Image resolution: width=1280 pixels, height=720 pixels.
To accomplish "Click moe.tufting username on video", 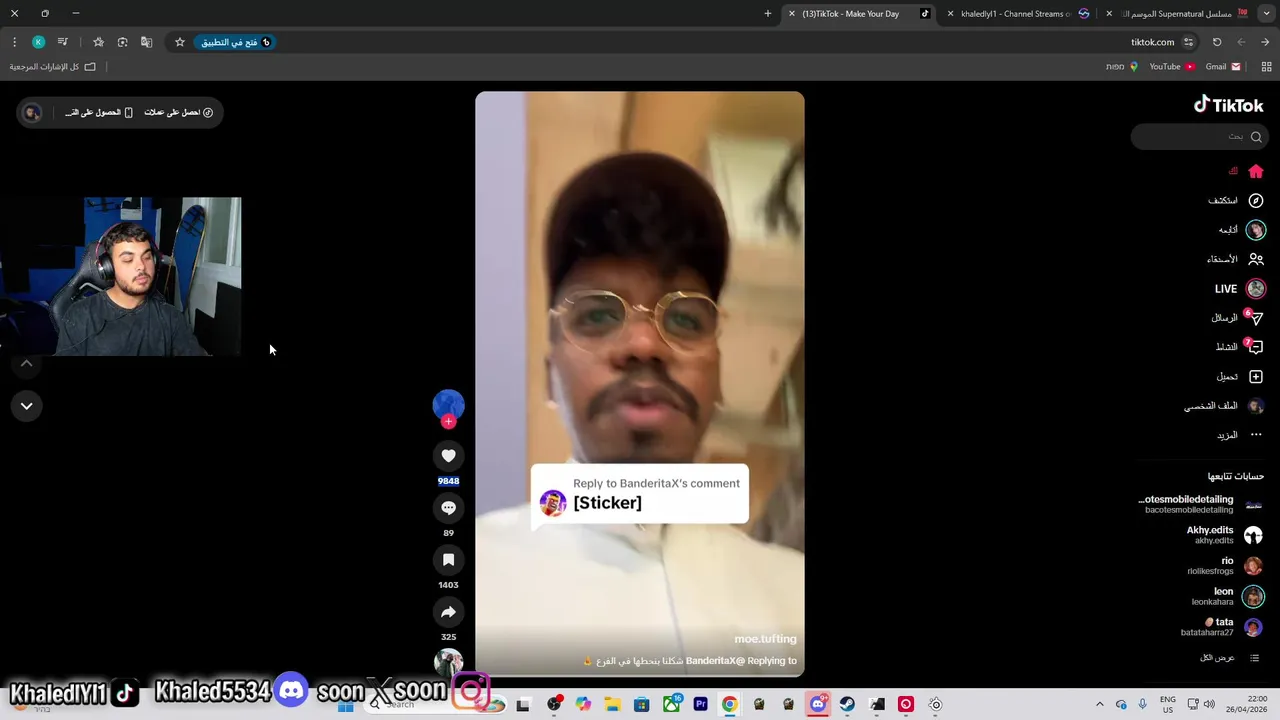I will pos(765,639).
